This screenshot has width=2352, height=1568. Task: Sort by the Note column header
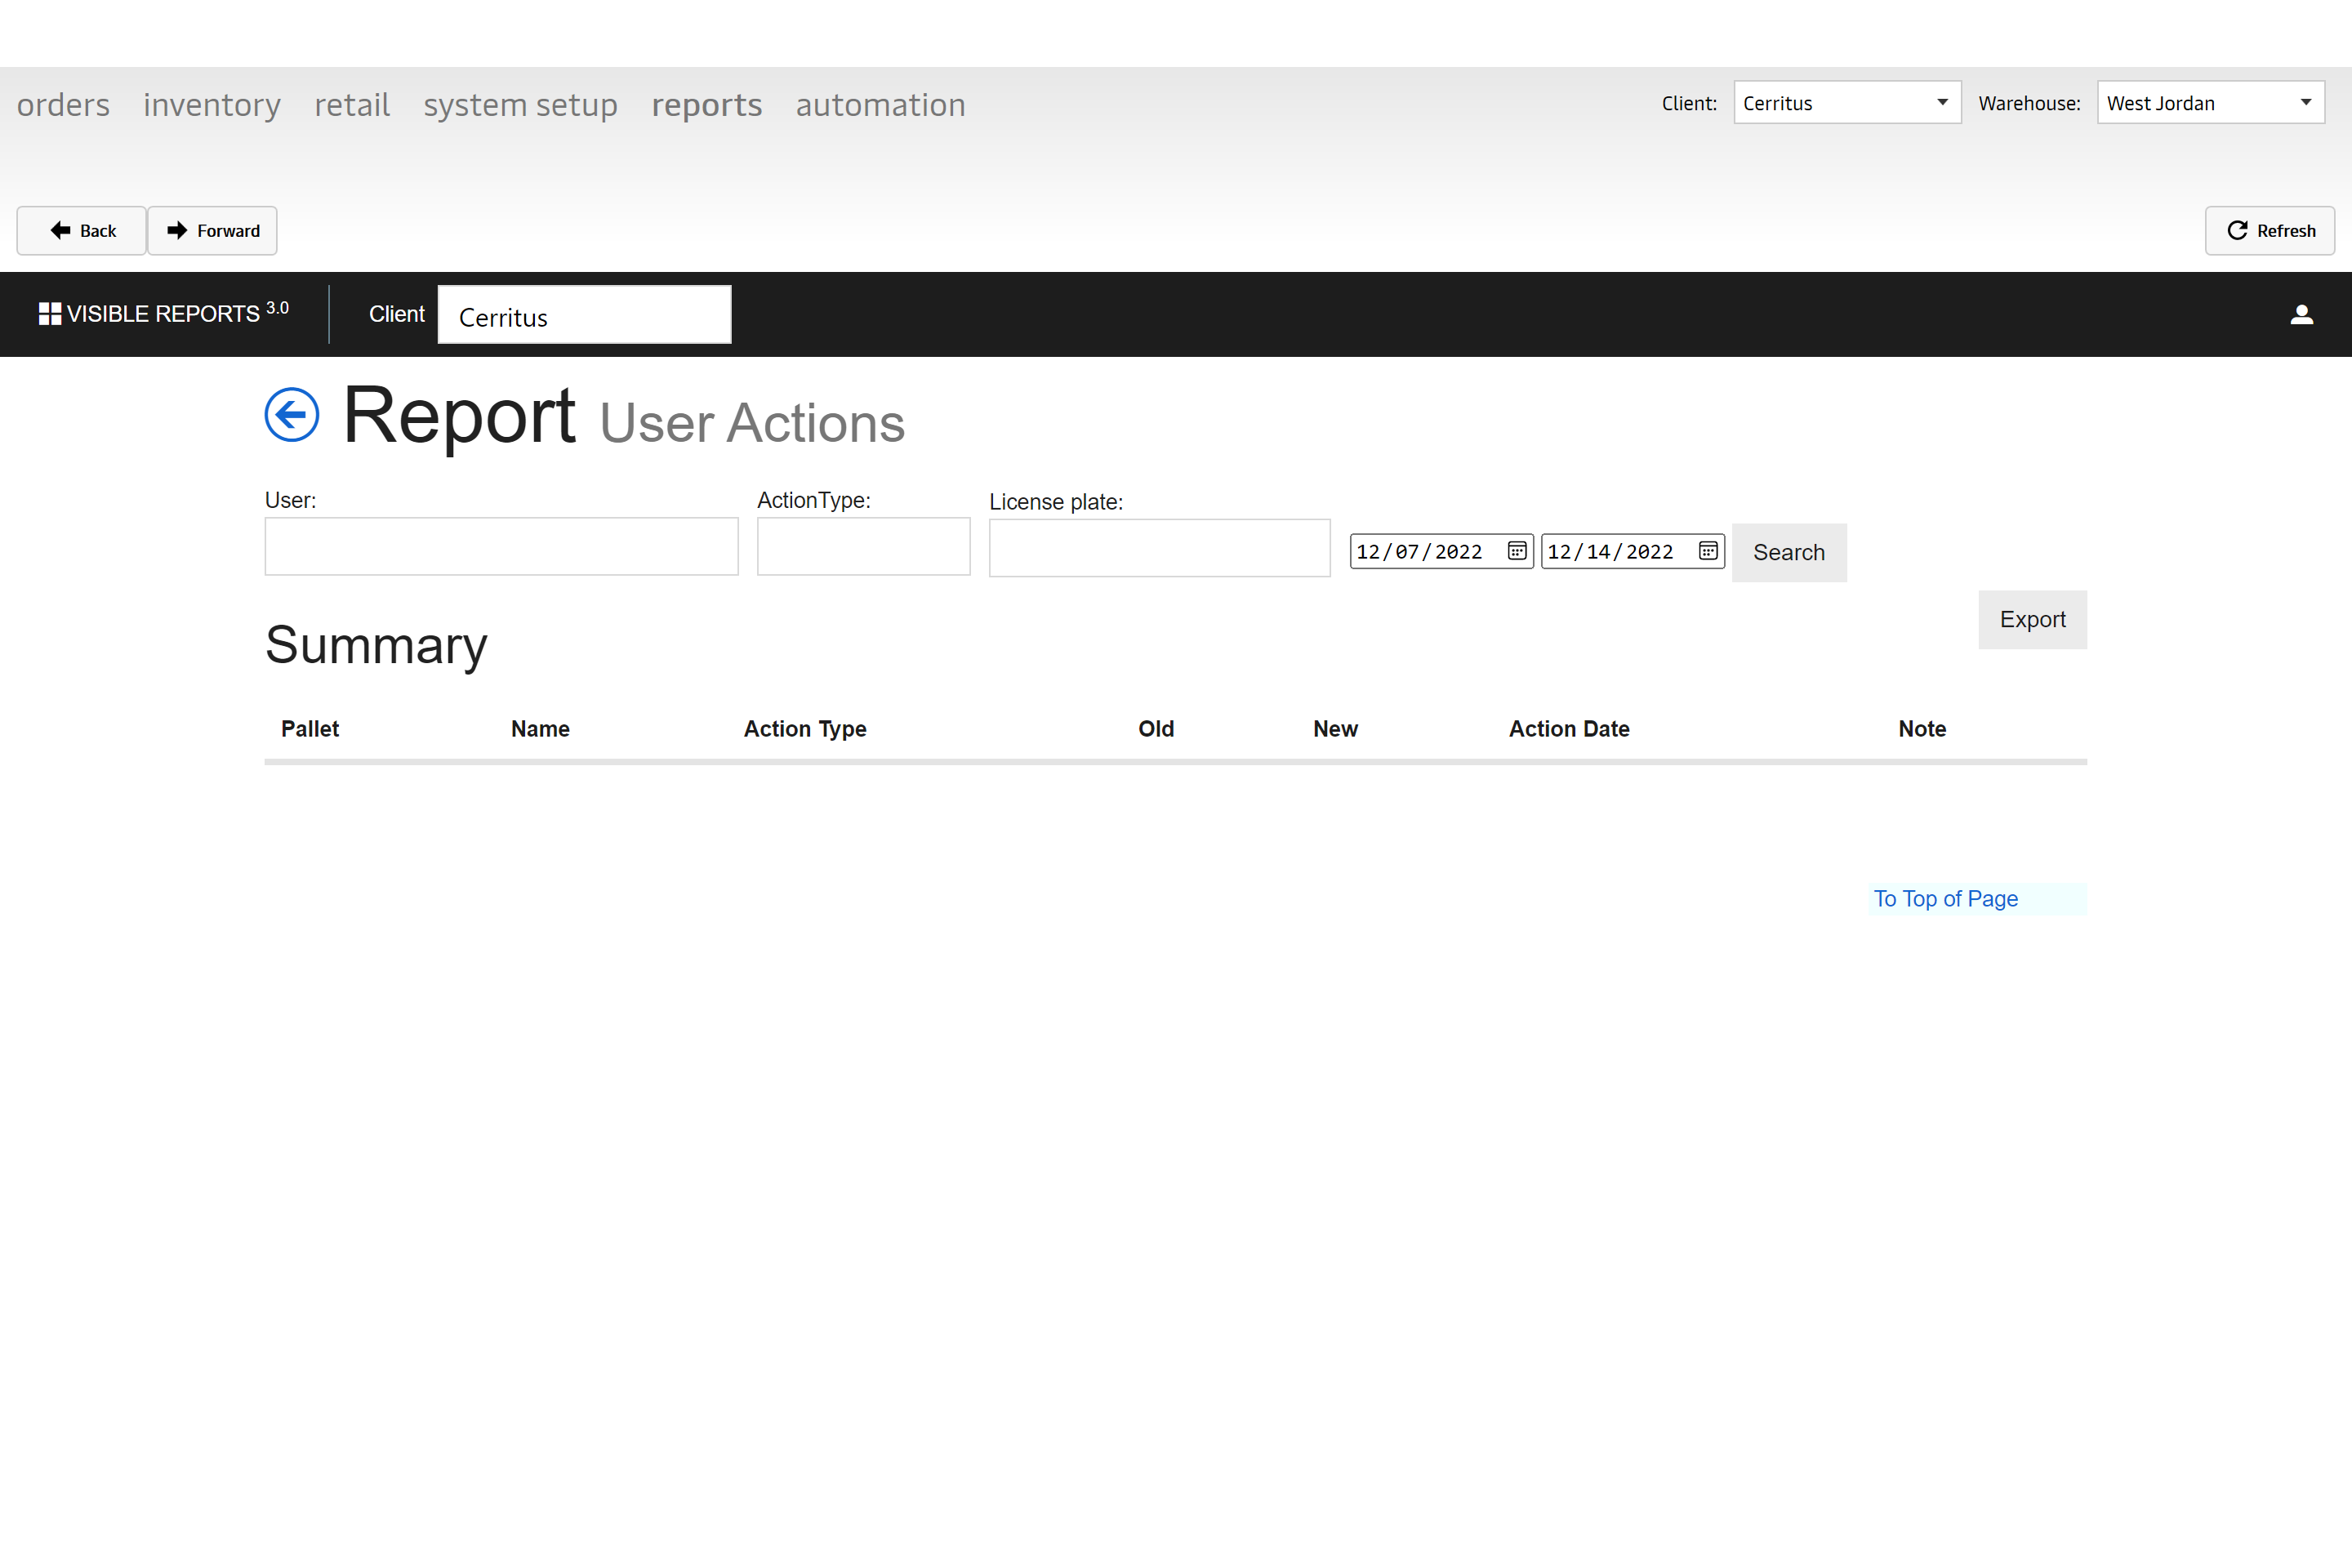[1922, 729]
